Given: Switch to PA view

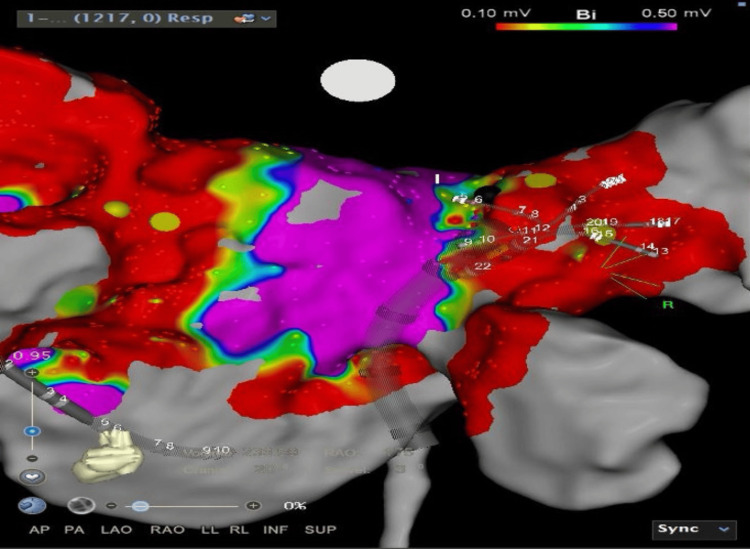Looking at the screenshot, I should tap(75, 530).
